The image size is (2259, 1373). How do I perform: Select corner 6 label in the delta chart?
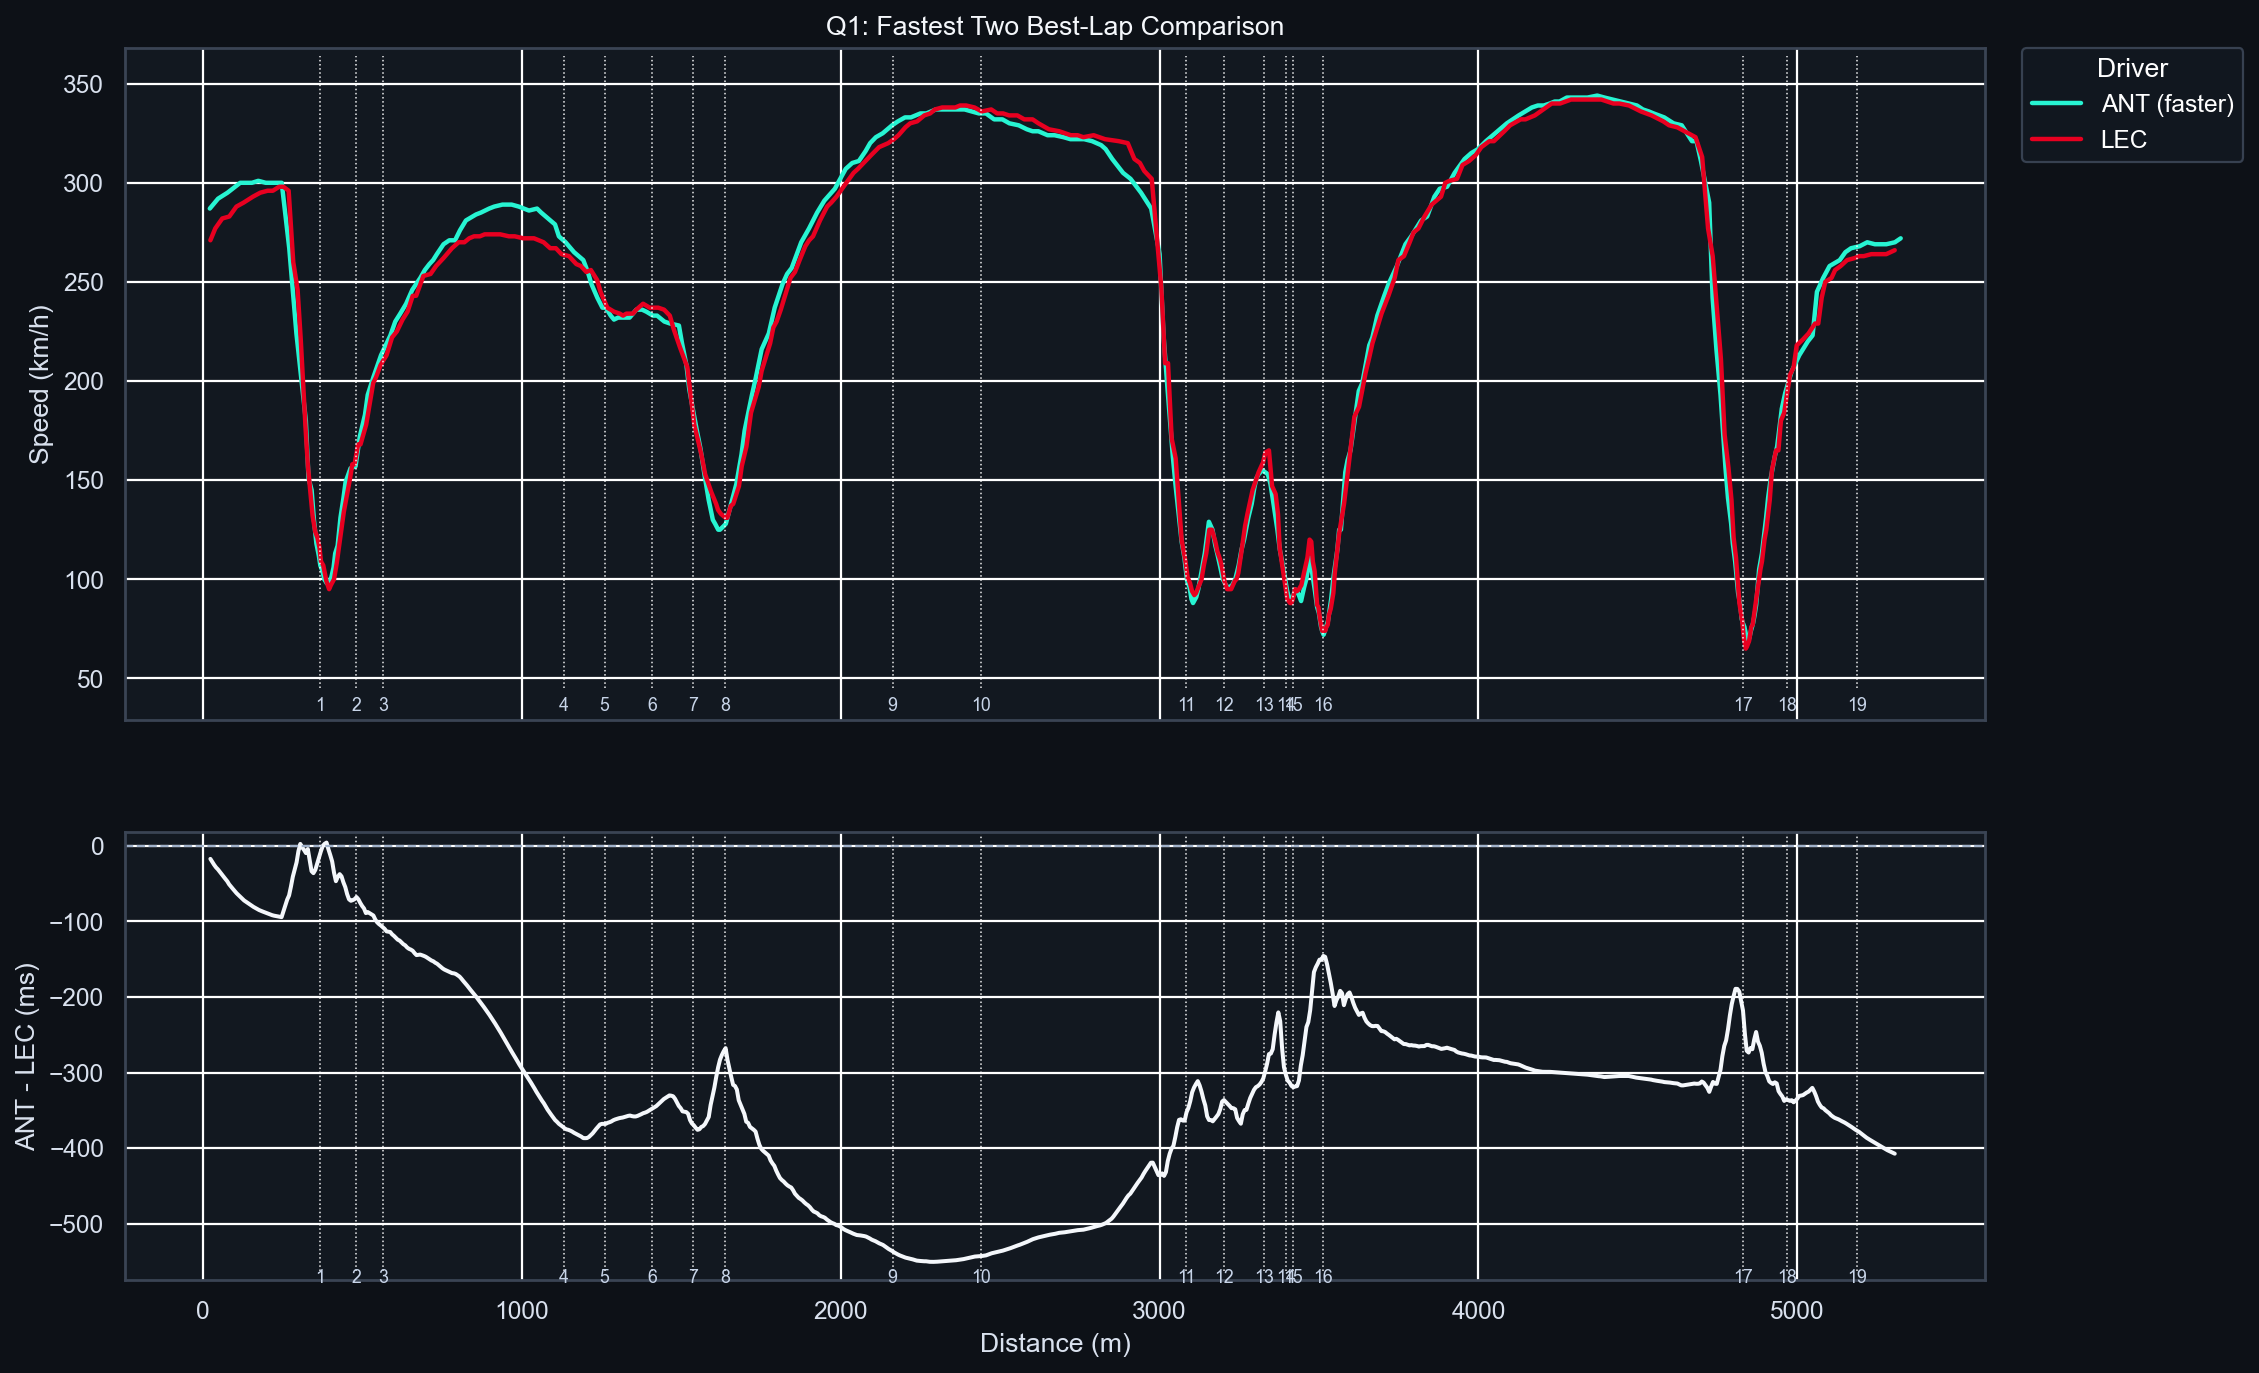point(653,1277)
